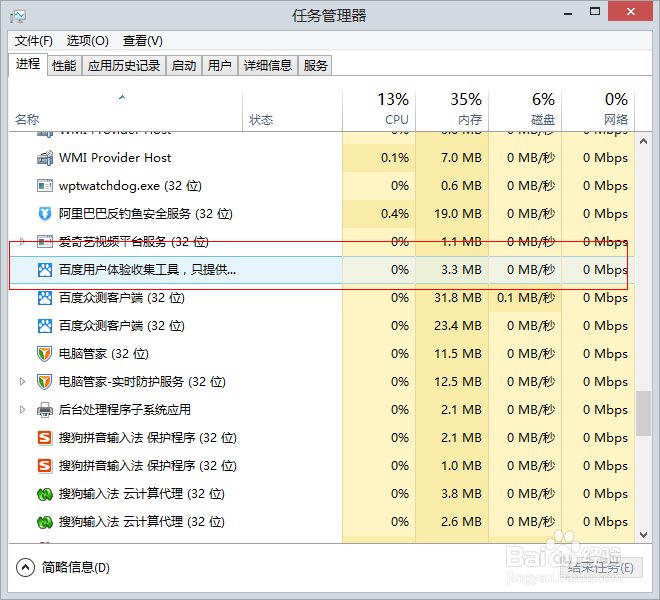Click the 11.5 MB memory value
Image resolution: width=660 pixels, height=600 pixels.
(458, 354)
